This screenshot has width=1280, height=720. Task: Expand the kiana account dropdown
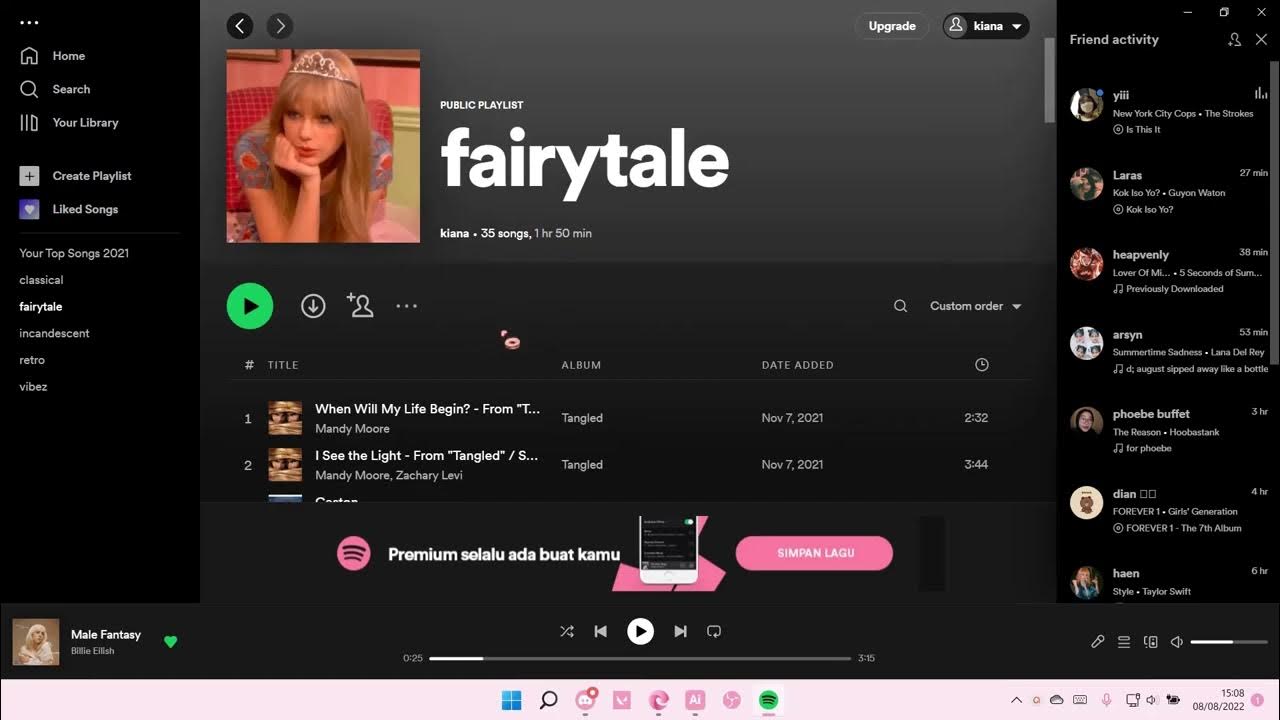[986, 26]
